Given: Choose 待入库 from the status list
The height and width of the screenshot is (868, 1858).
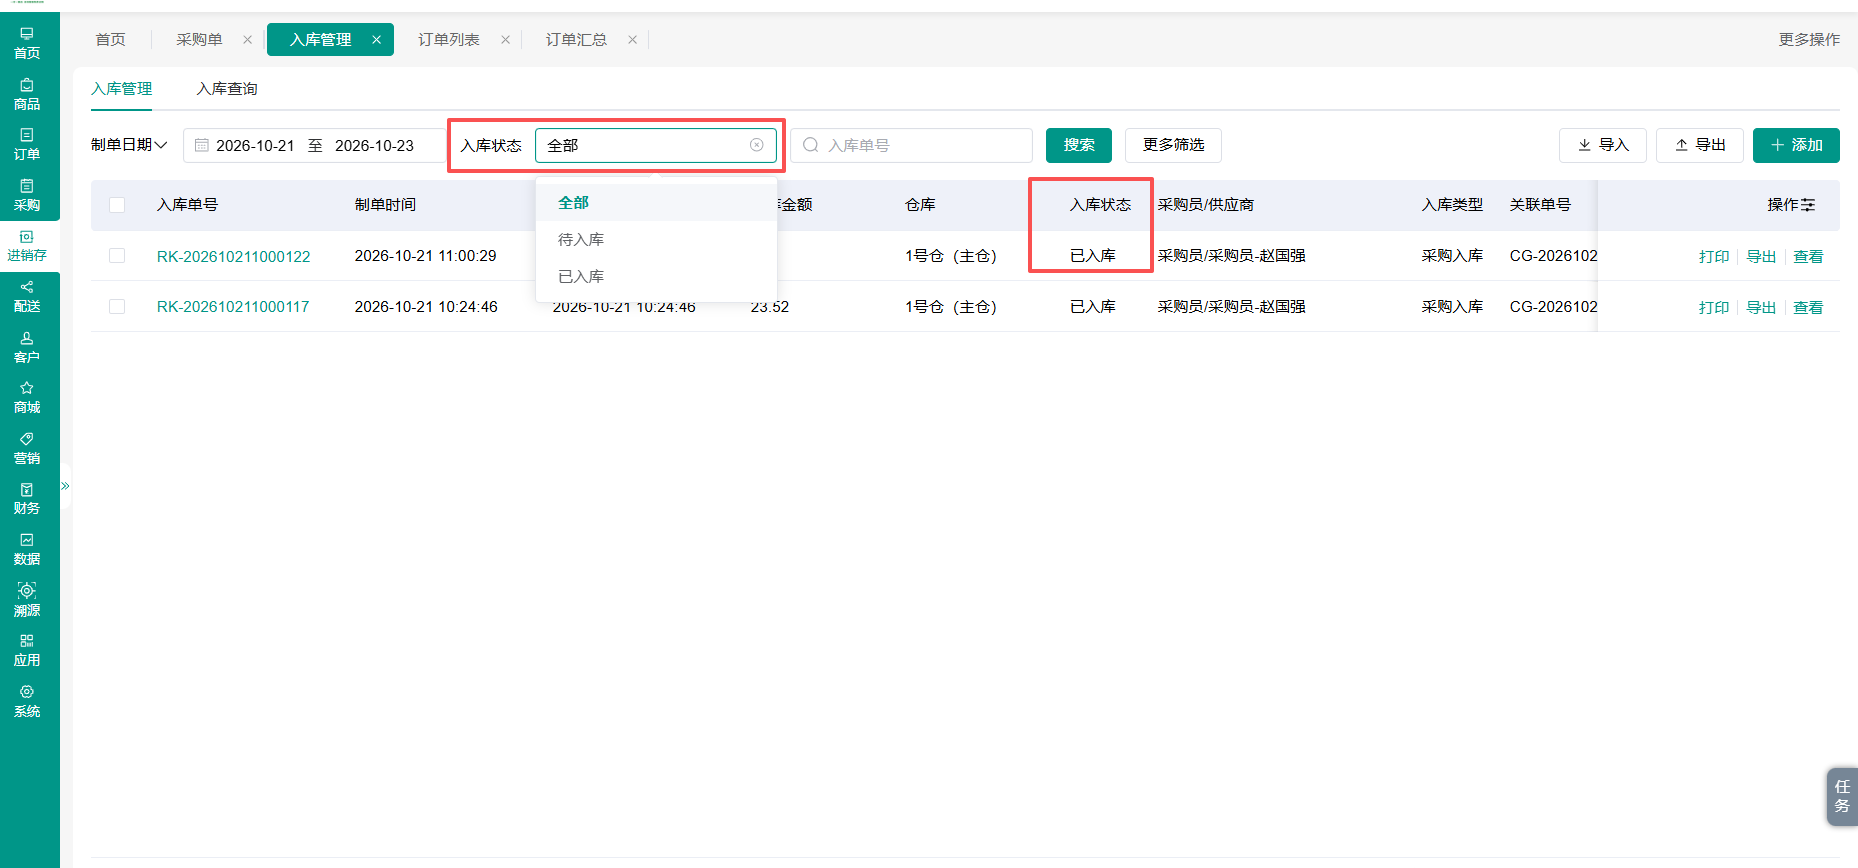Looking at the screenshot, I should click(656, 240).
